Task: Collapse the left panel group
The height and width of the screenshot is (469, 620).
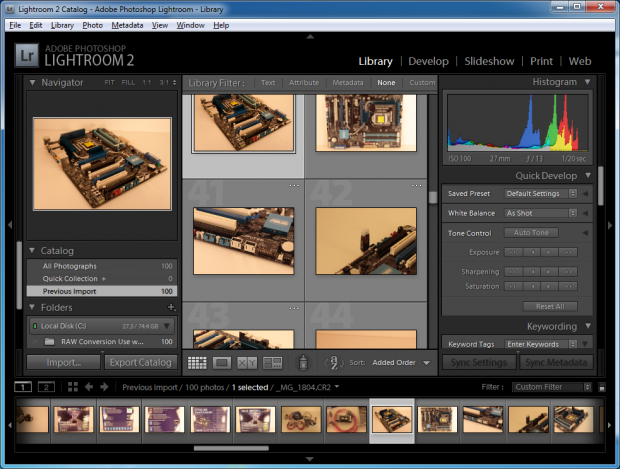Action: 10,225
